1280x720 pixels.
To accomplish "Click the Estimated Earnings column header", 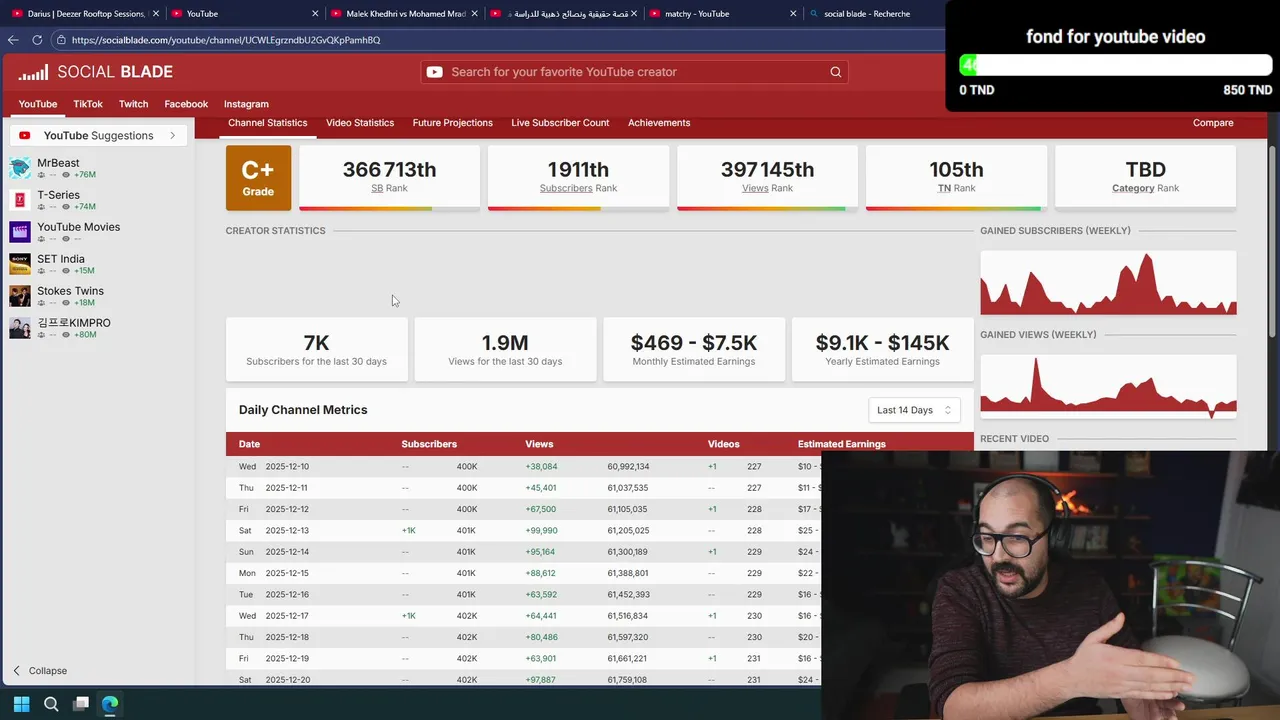I will coord(842,444).
